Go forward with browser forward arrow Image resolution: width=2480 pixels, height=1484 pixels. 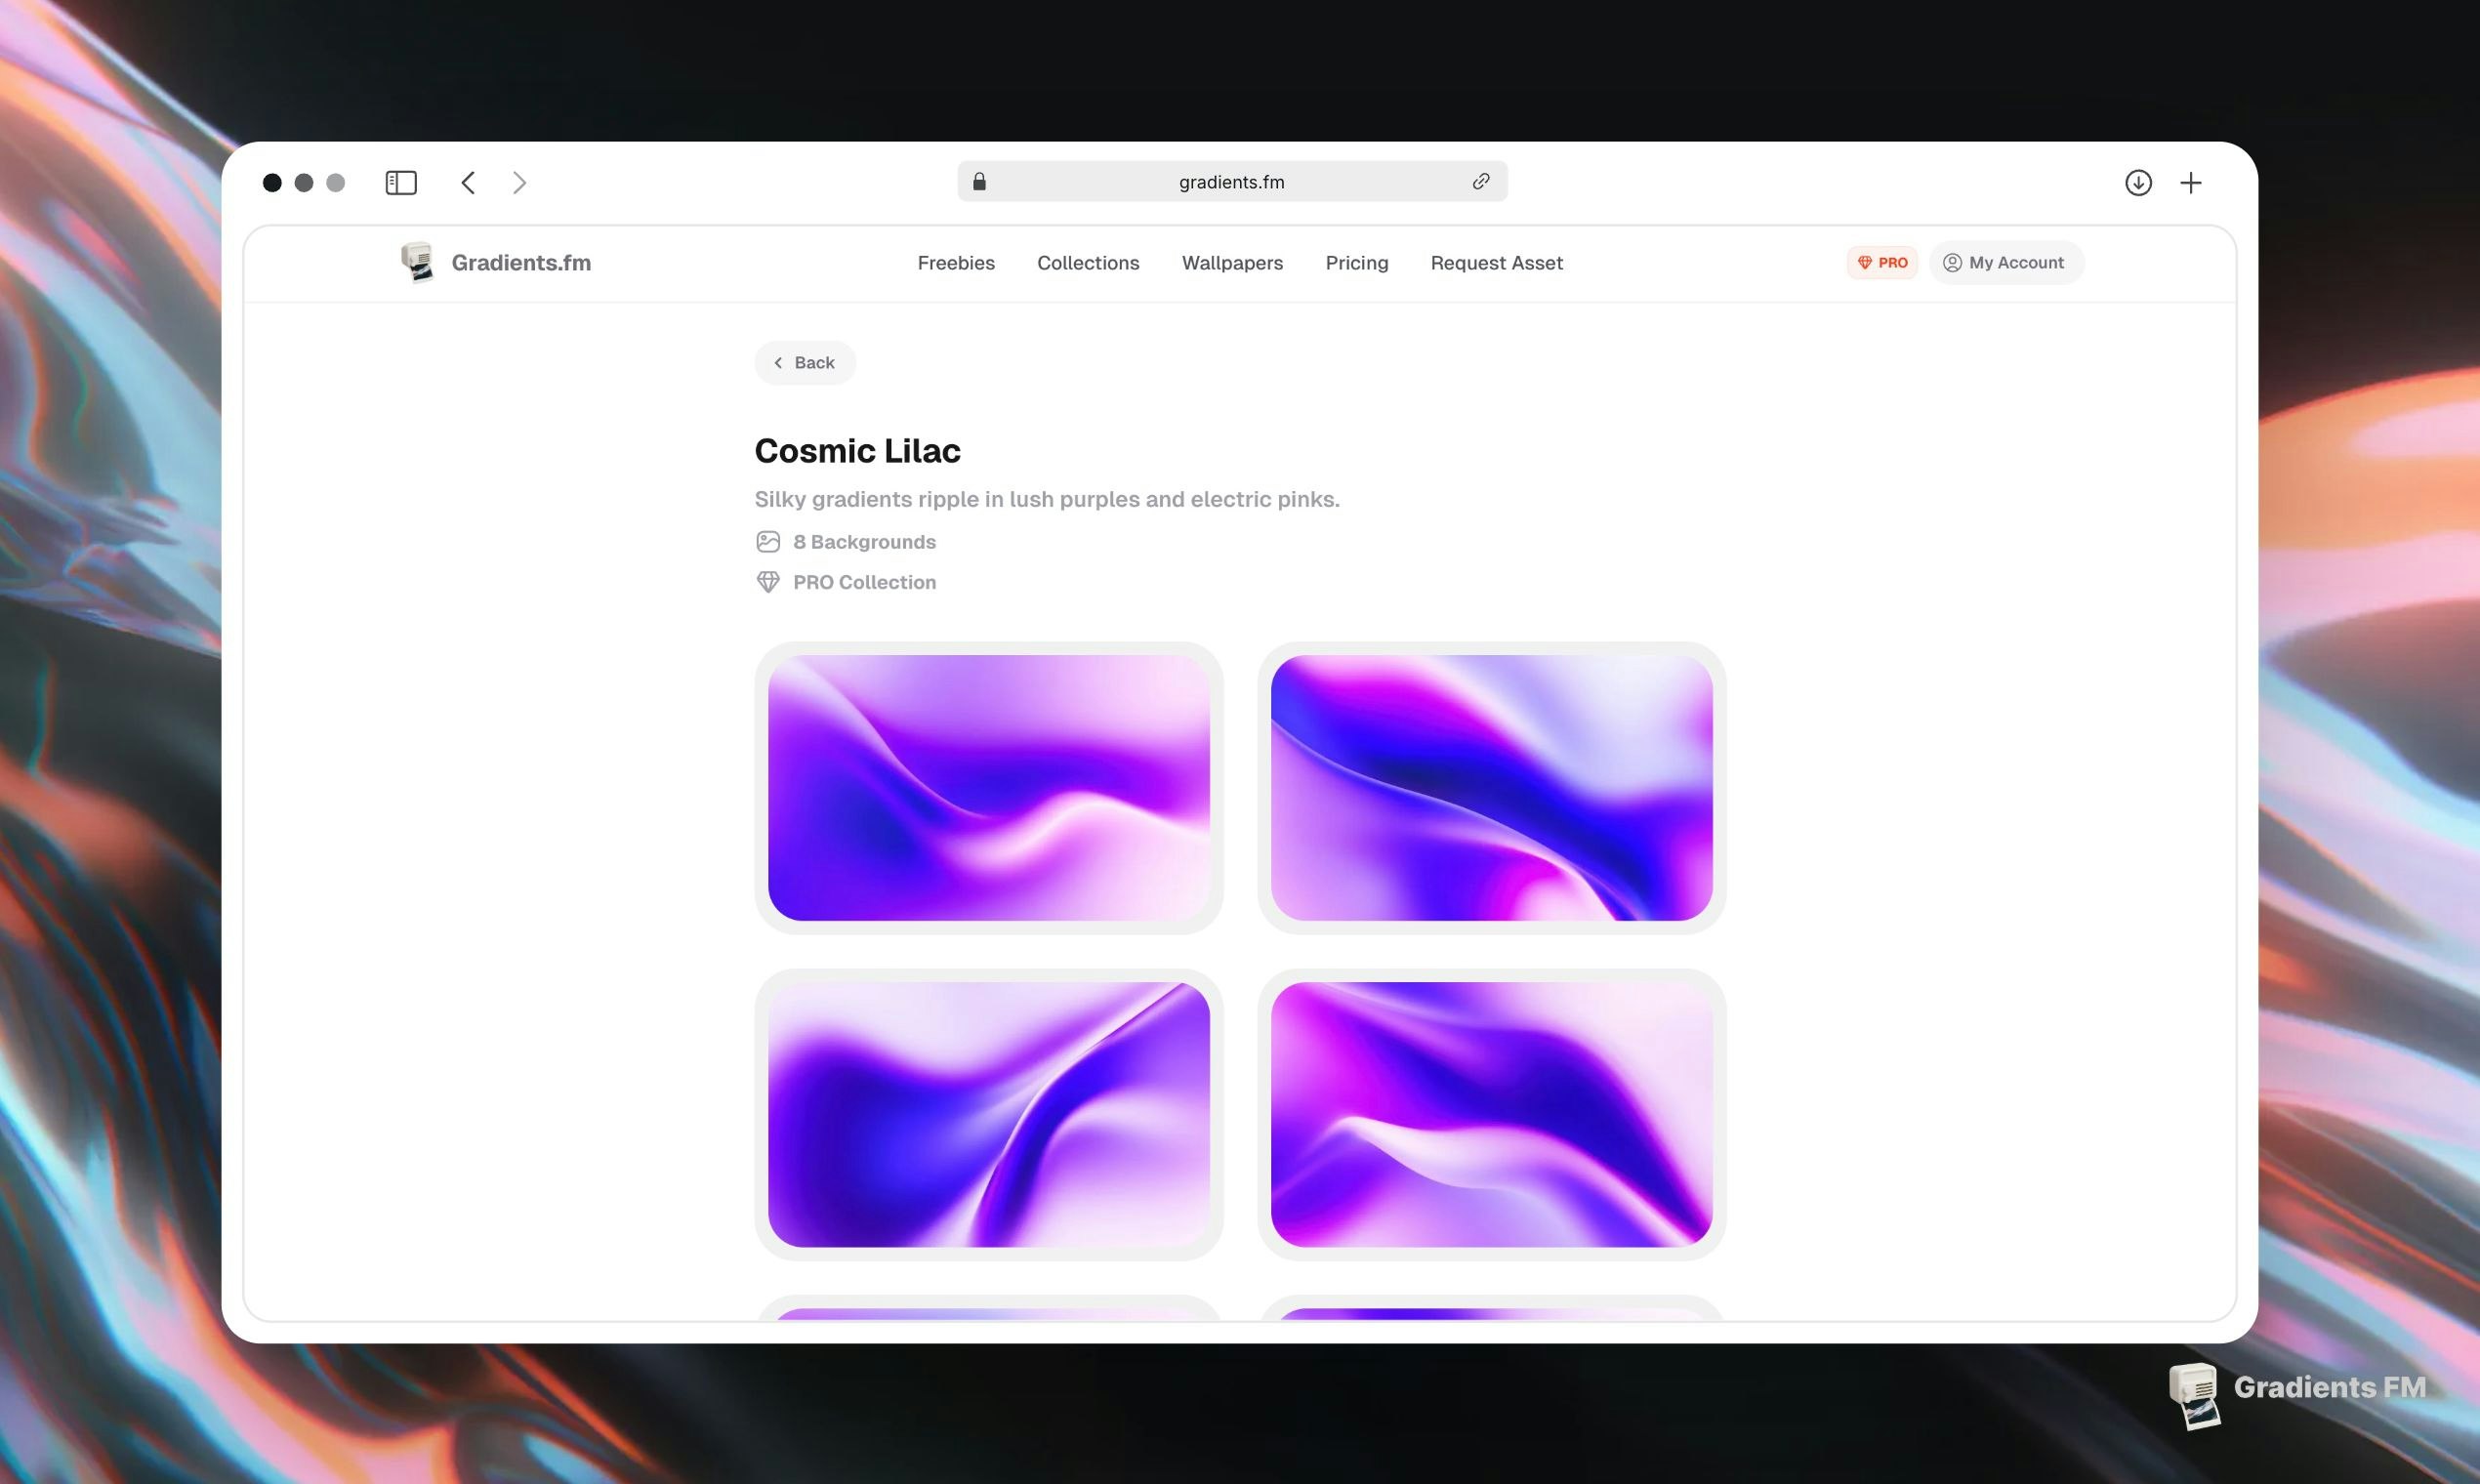coord(519,182)
